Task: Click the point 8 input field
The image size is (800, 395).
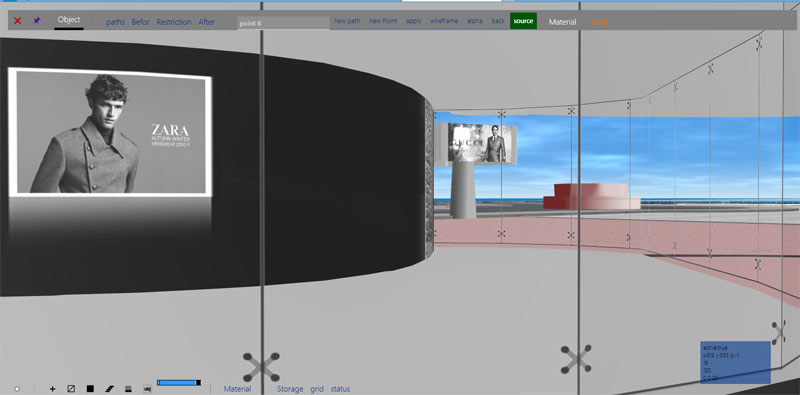Action: coord(283,23)
